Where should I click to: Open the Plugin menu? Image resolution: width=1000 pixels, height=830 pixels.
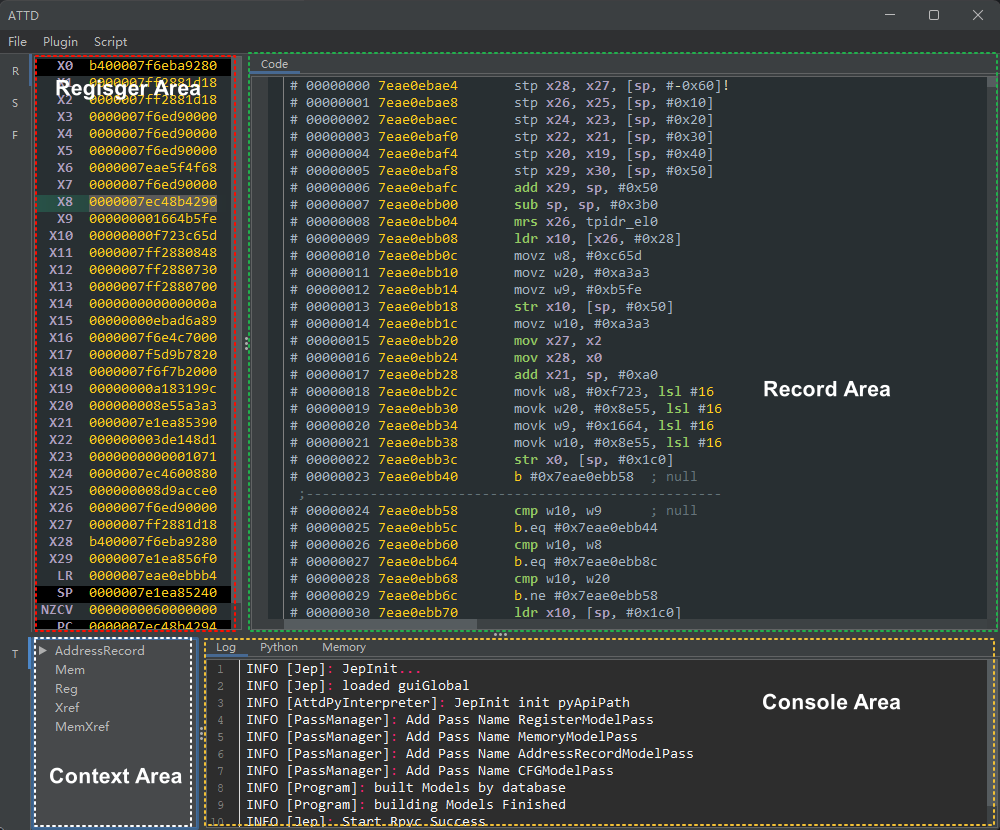[61, 41]
